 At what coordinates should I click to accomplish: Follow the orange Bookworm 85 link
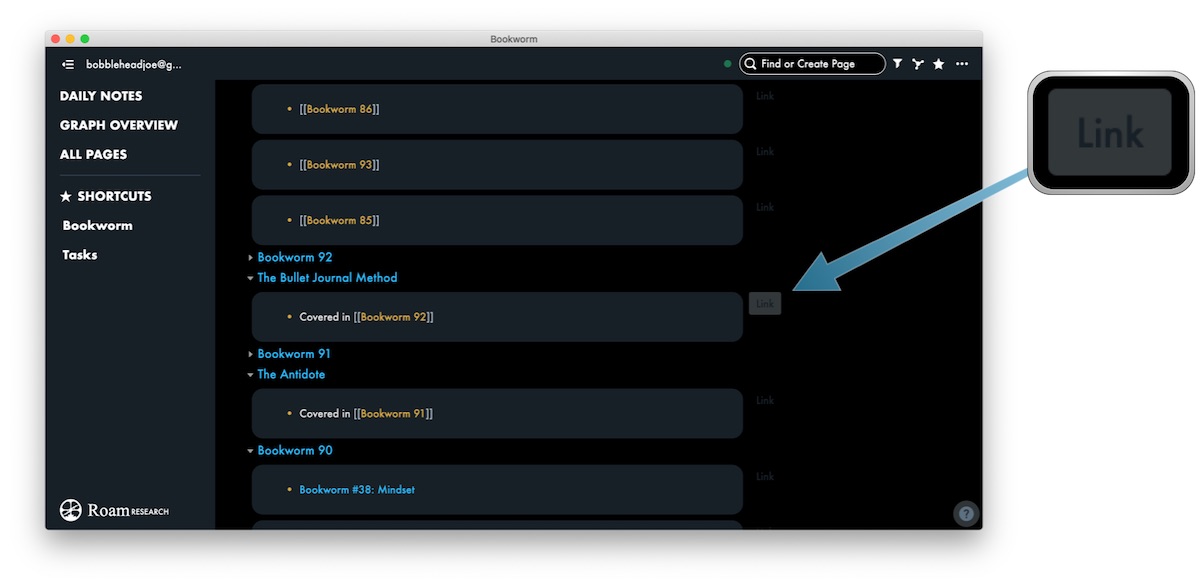339,221
